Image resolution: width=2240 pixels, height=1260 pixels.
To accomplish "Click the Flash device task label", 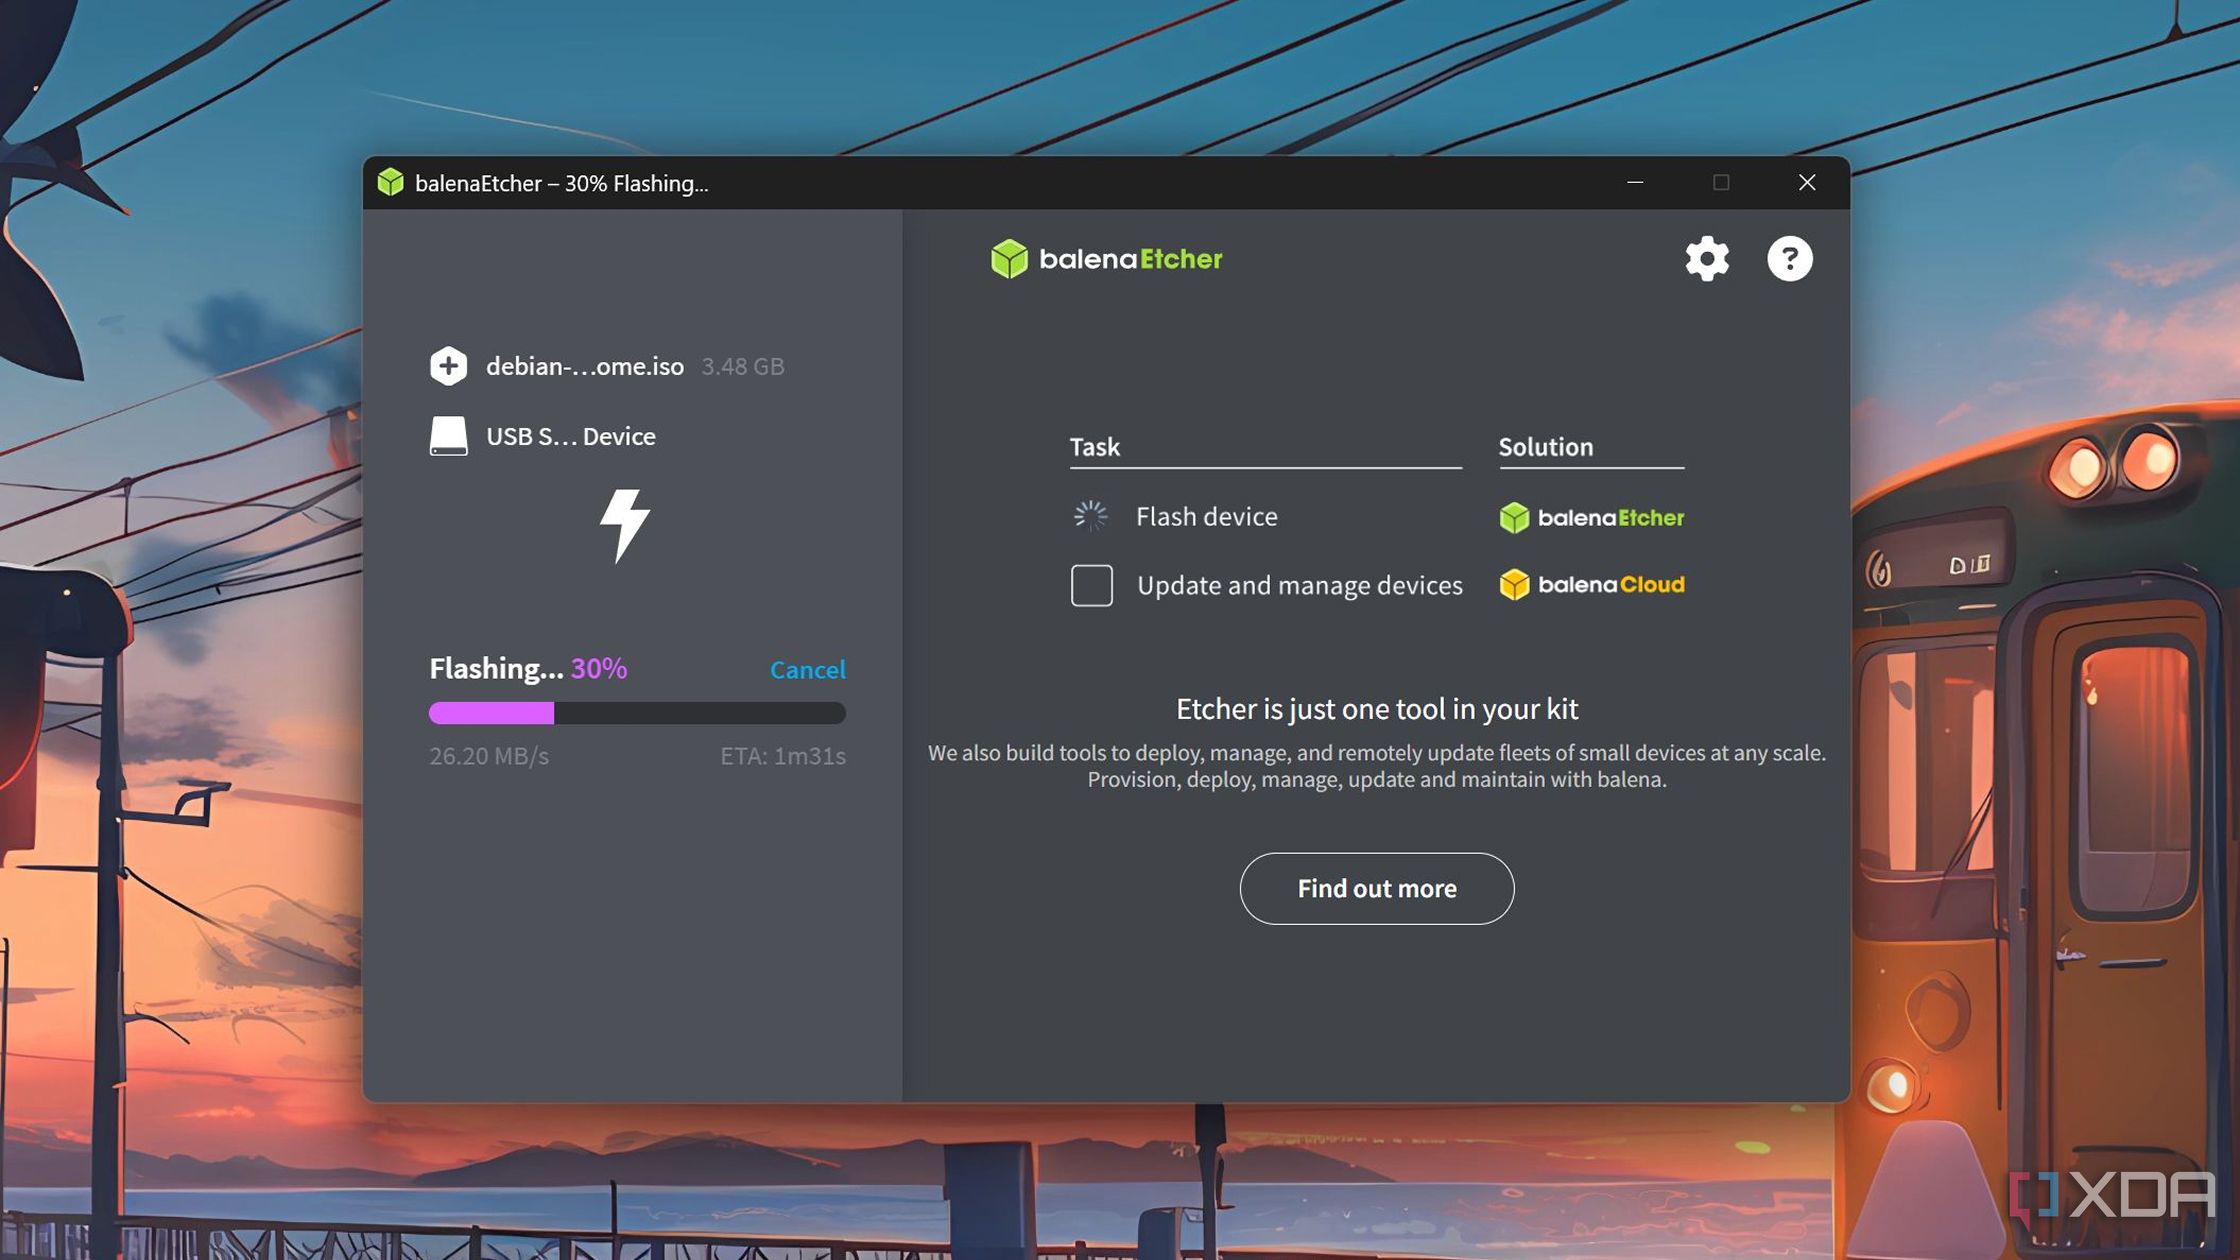I will 1207,516.
